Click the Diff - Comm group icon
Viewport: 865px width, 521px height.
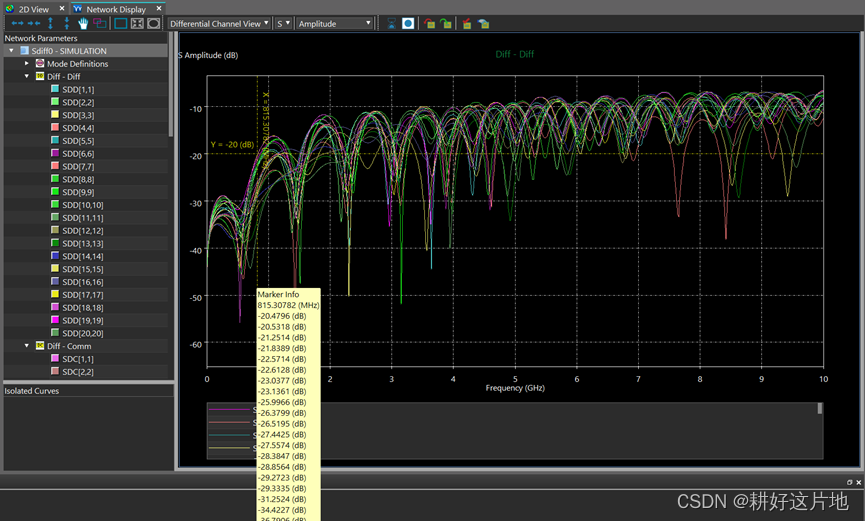tap(40, 345)
